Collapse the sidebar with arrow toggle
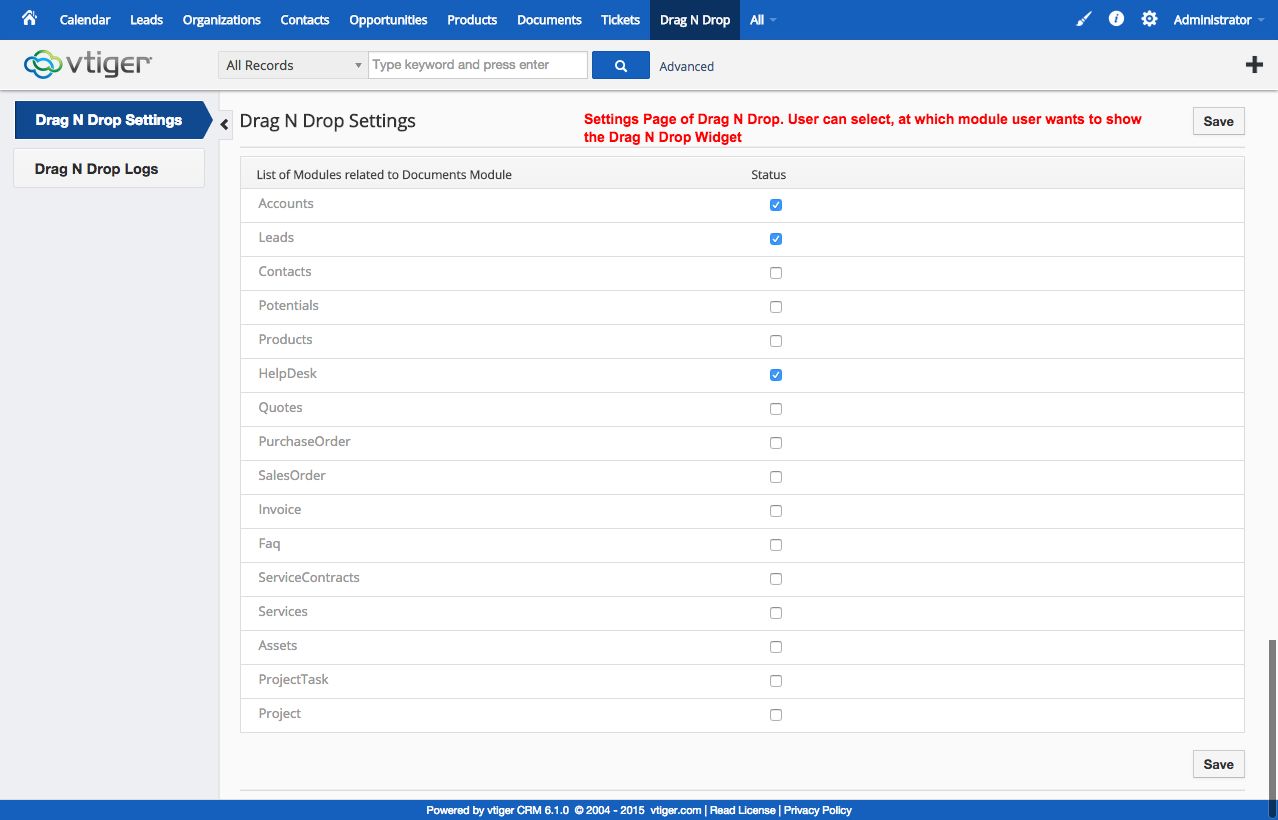This screenshot has width=1278, height=820. (225, 123)
